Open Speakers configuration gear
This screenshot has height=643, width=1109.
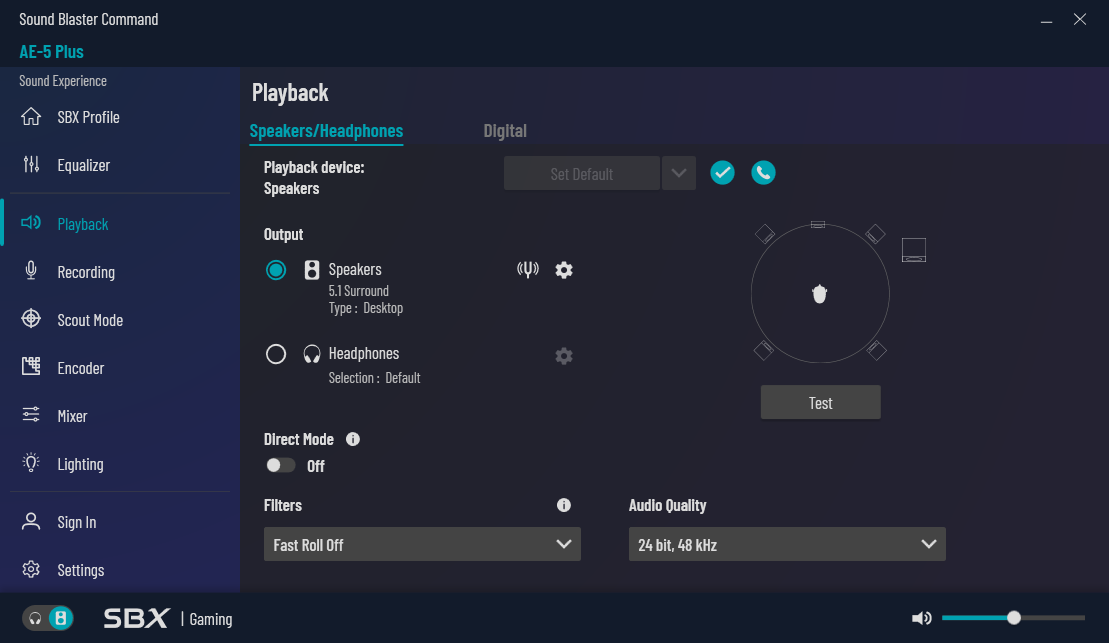coord(564,270)
